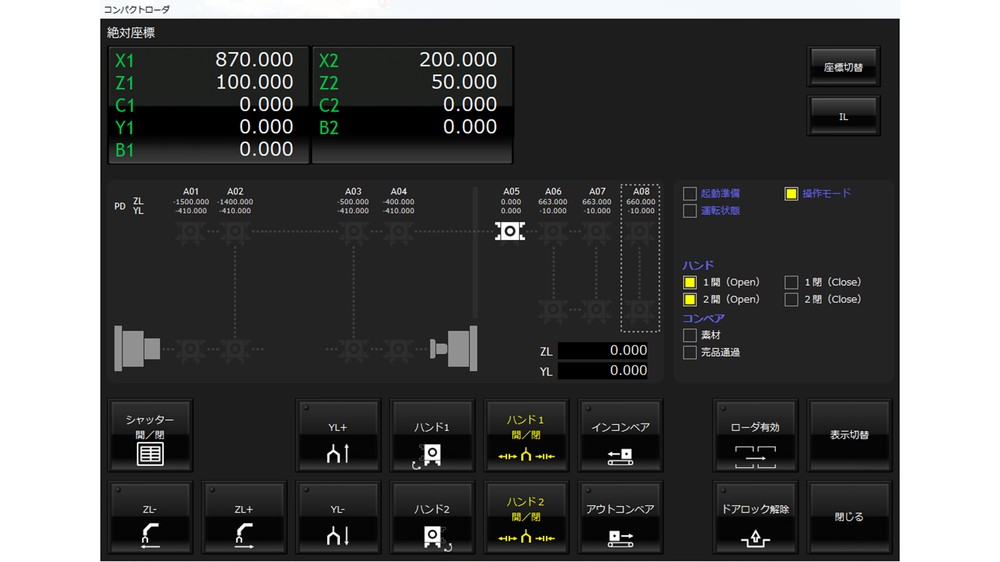
Task: Enable loader with ローダ有効 button
Action: click(755, 436)
